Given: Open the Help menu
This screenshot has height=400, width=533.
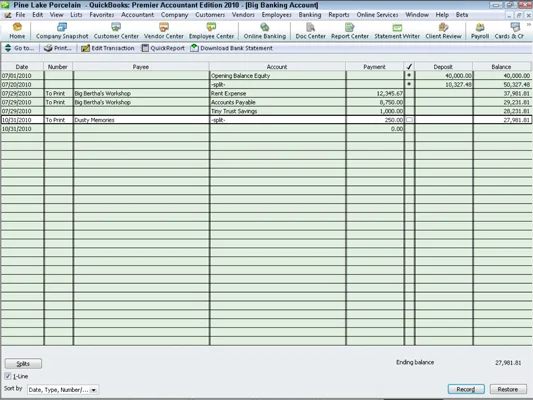Looking at the screenshot, I should coord(442,15).
